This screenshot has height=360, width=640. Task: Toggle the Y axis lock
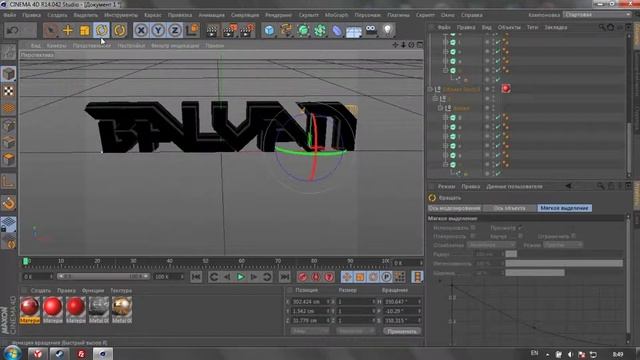click(x=158, y=30)
